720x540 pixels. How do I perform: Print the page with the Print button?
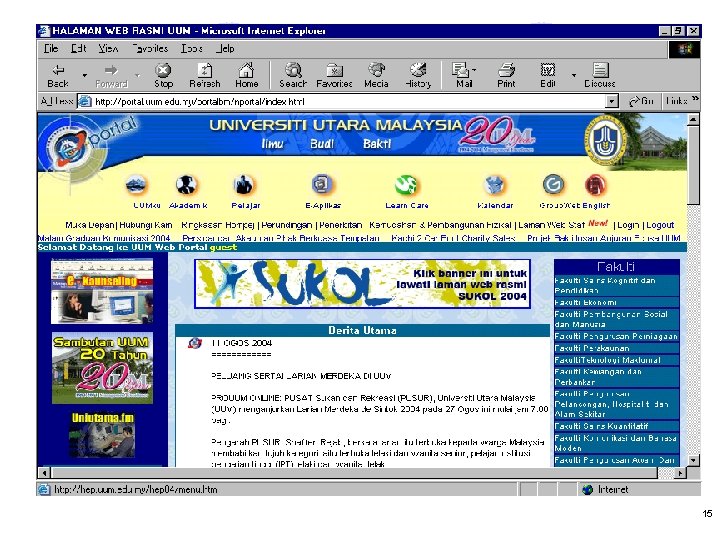click(506, 76)
